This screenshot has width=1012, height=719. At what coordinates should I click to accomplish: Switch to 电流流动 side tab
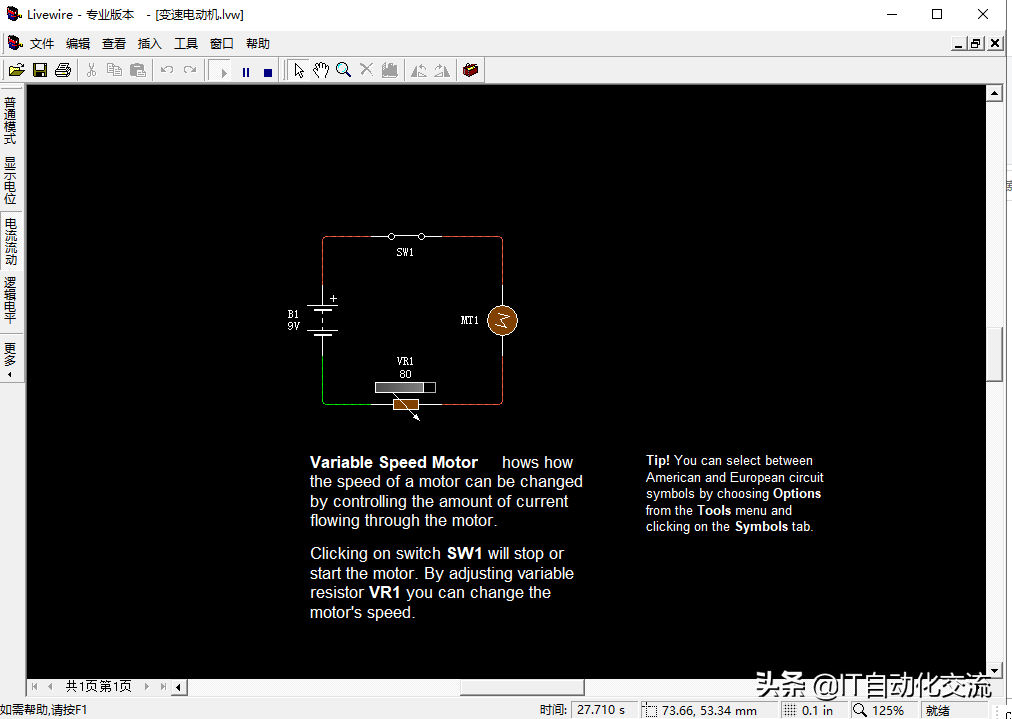point(10,240)
